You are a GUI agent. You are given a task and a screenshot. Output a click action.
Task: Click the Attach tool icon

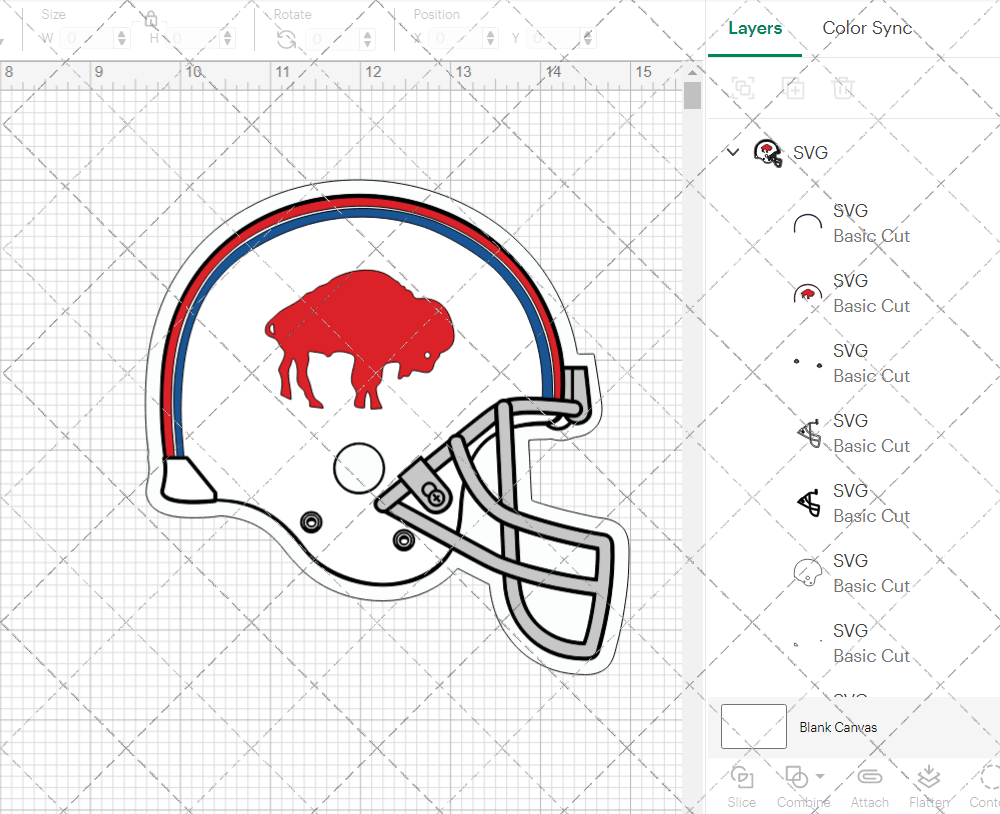coord(869,777)
